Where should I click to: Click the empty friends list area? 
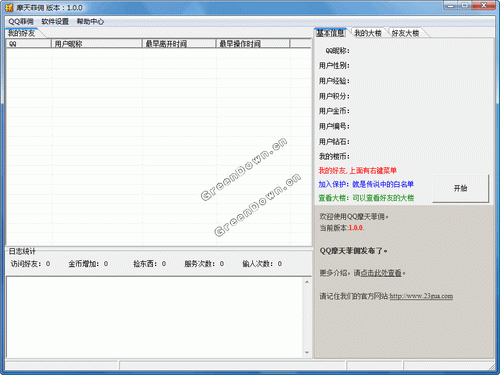pyautogui.click(x=159, y=147)
